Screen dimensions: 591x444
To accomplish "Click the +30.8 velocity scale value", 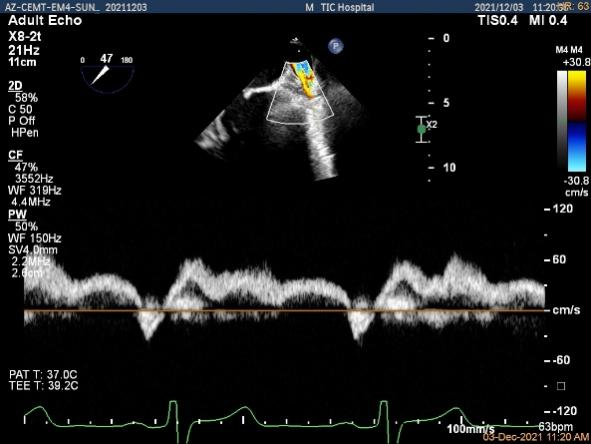I will tap(576, 62).
